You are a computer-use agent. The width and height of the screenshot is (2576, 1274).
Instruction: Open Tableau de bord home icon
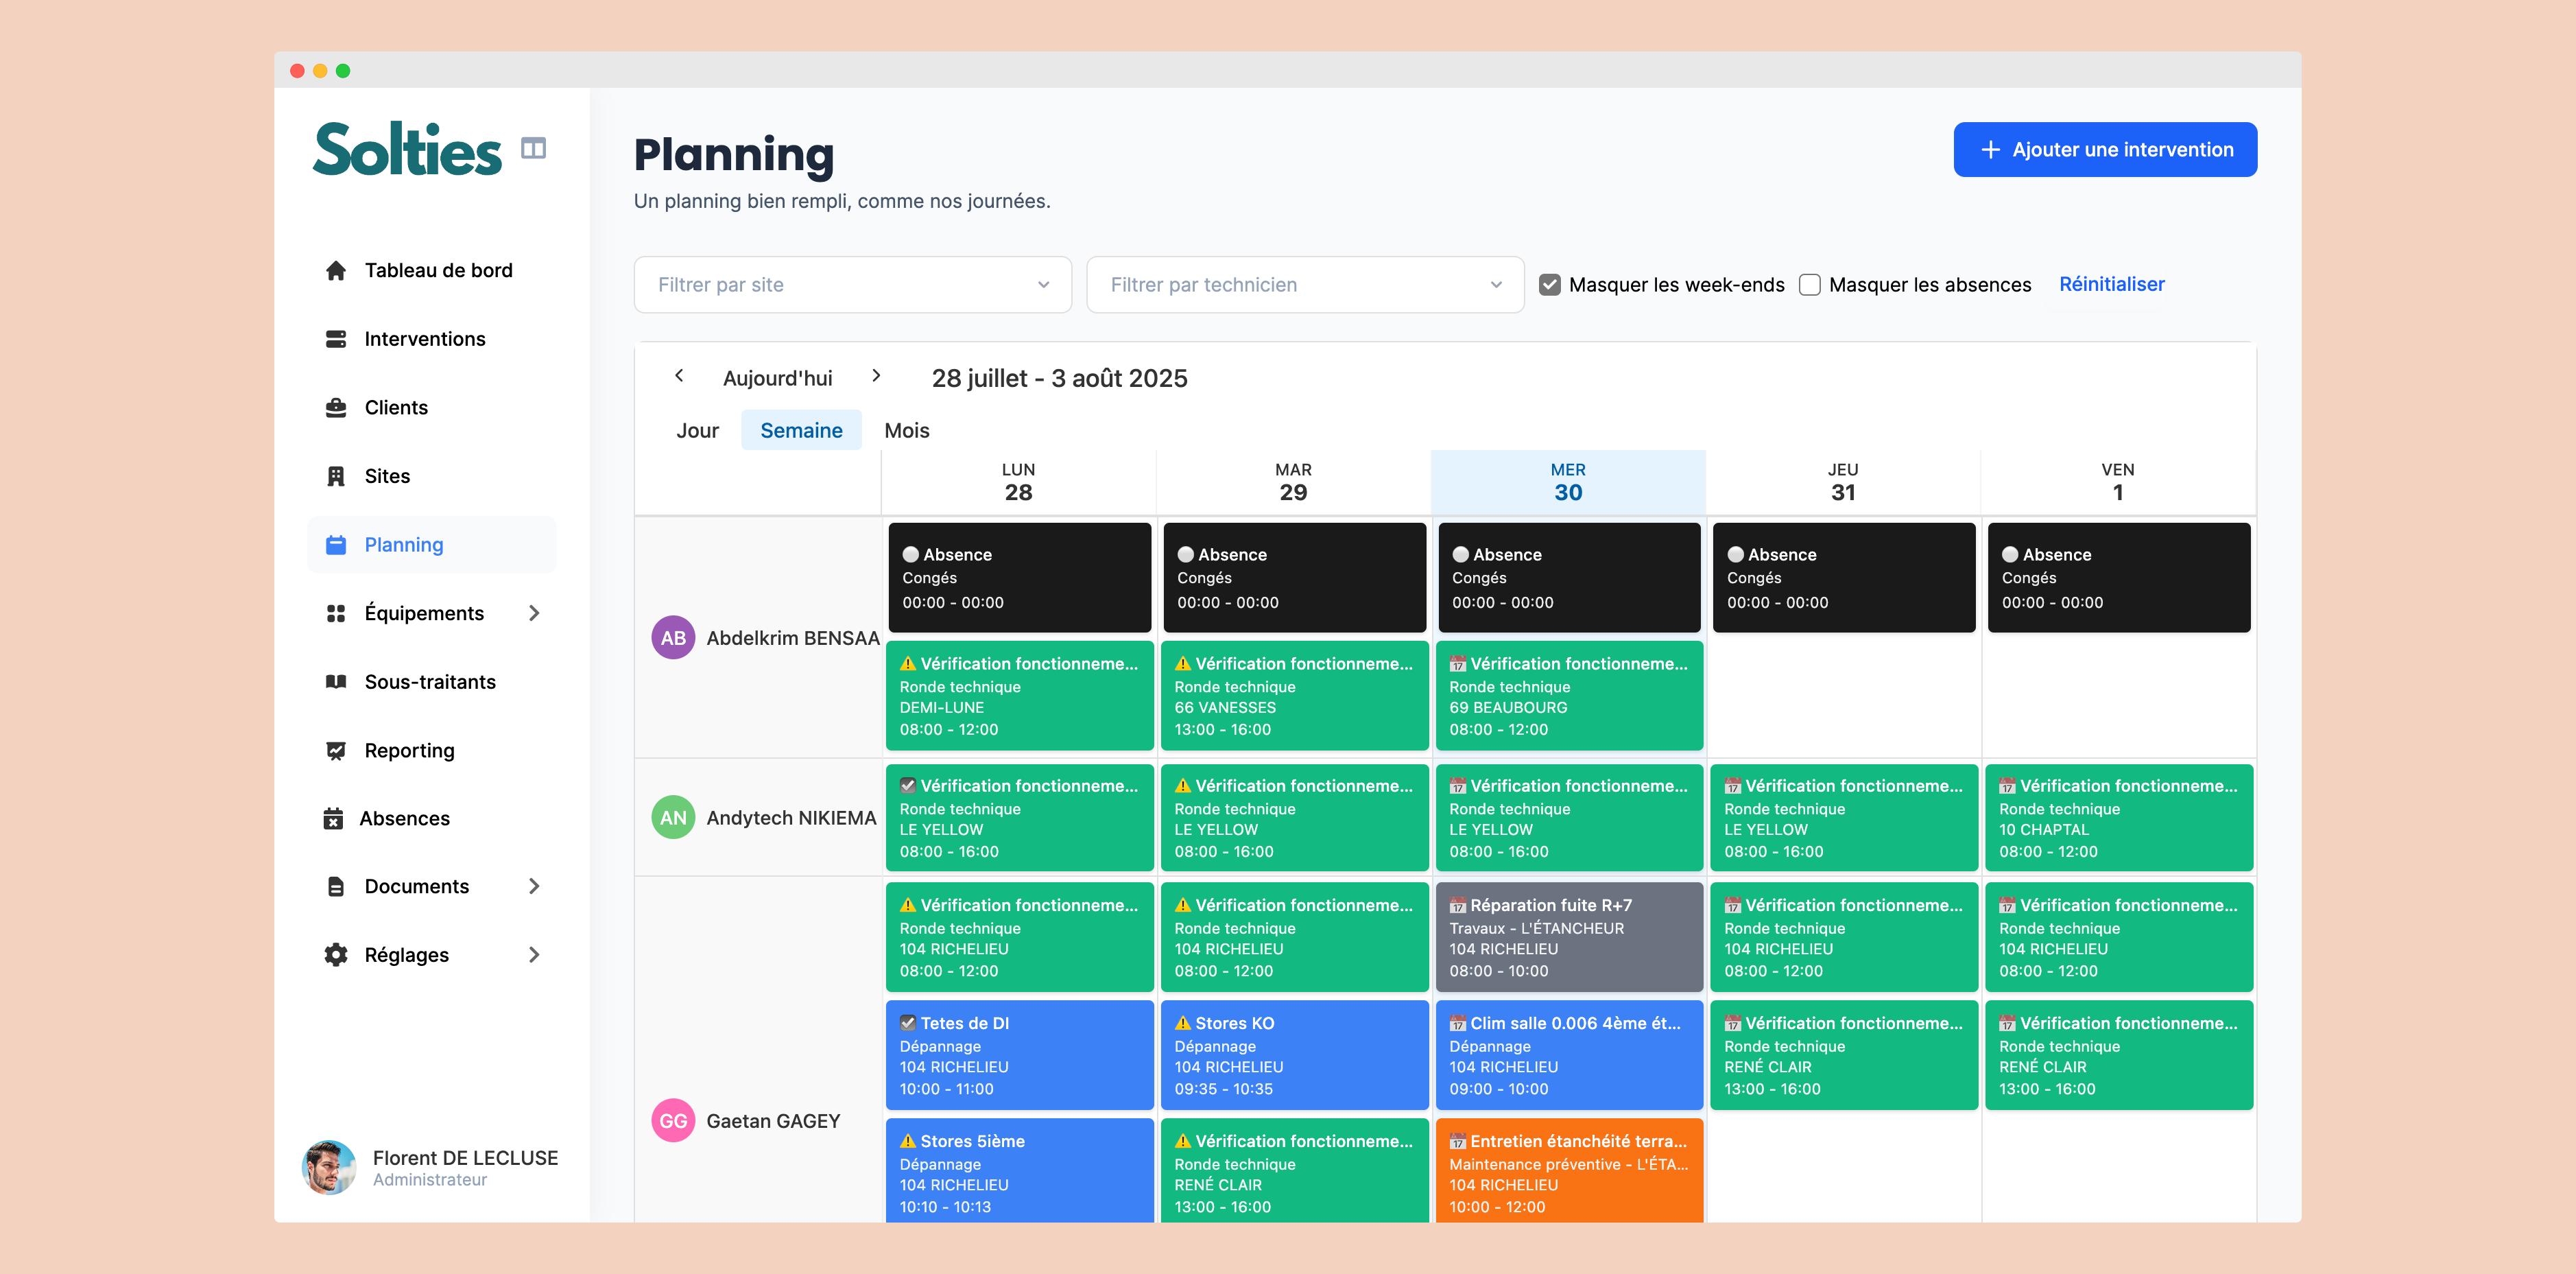click(x=336, y=270)
